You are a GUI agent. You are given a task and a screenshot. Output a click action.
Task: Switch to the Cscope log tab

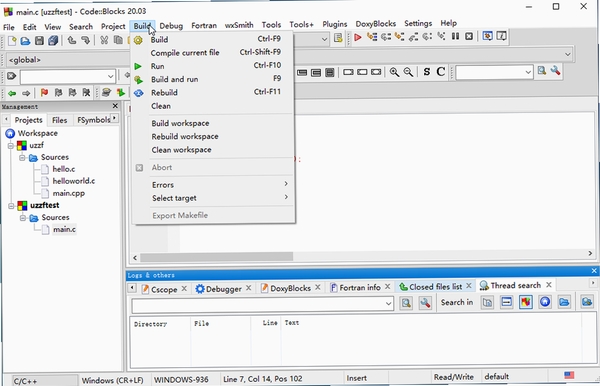[x=164, y=290]
